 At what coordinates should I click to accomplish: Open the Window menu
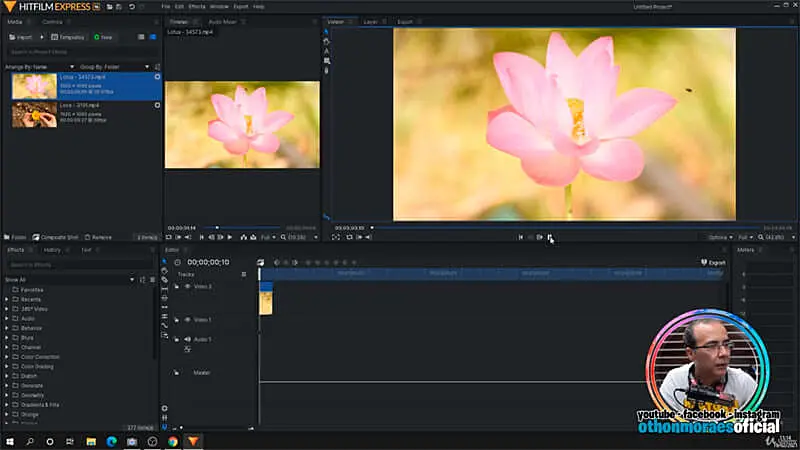point(219,7)
